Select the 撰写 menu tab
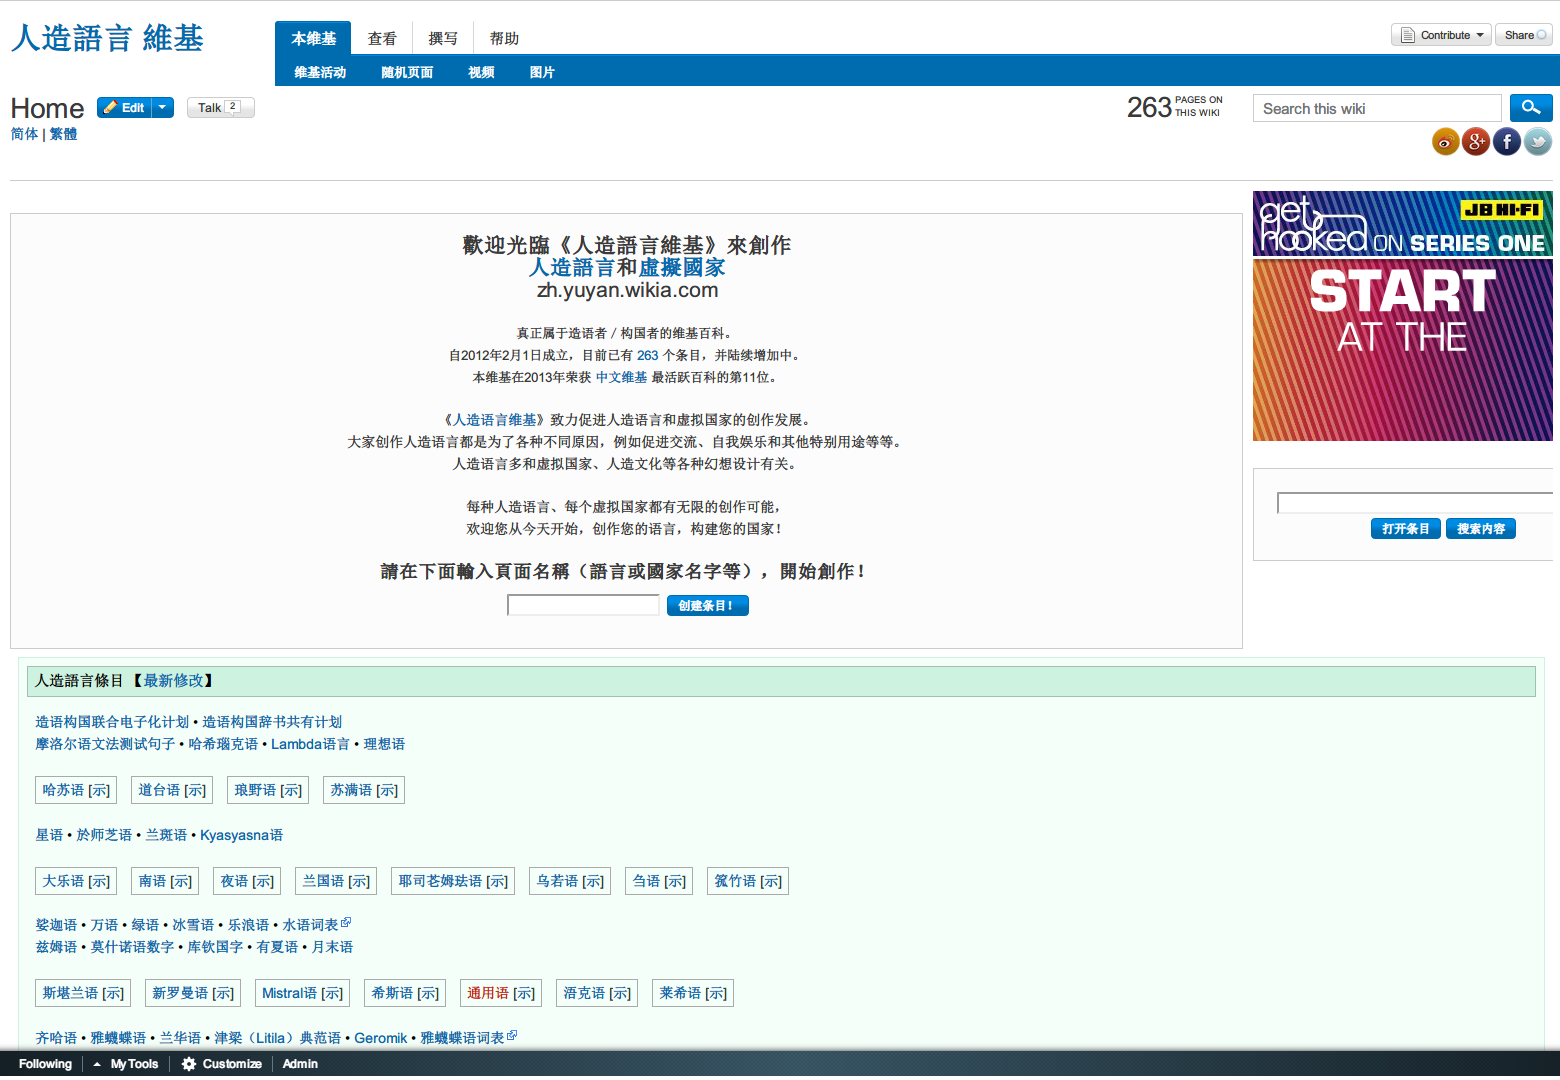 click(x=443, y=38)
